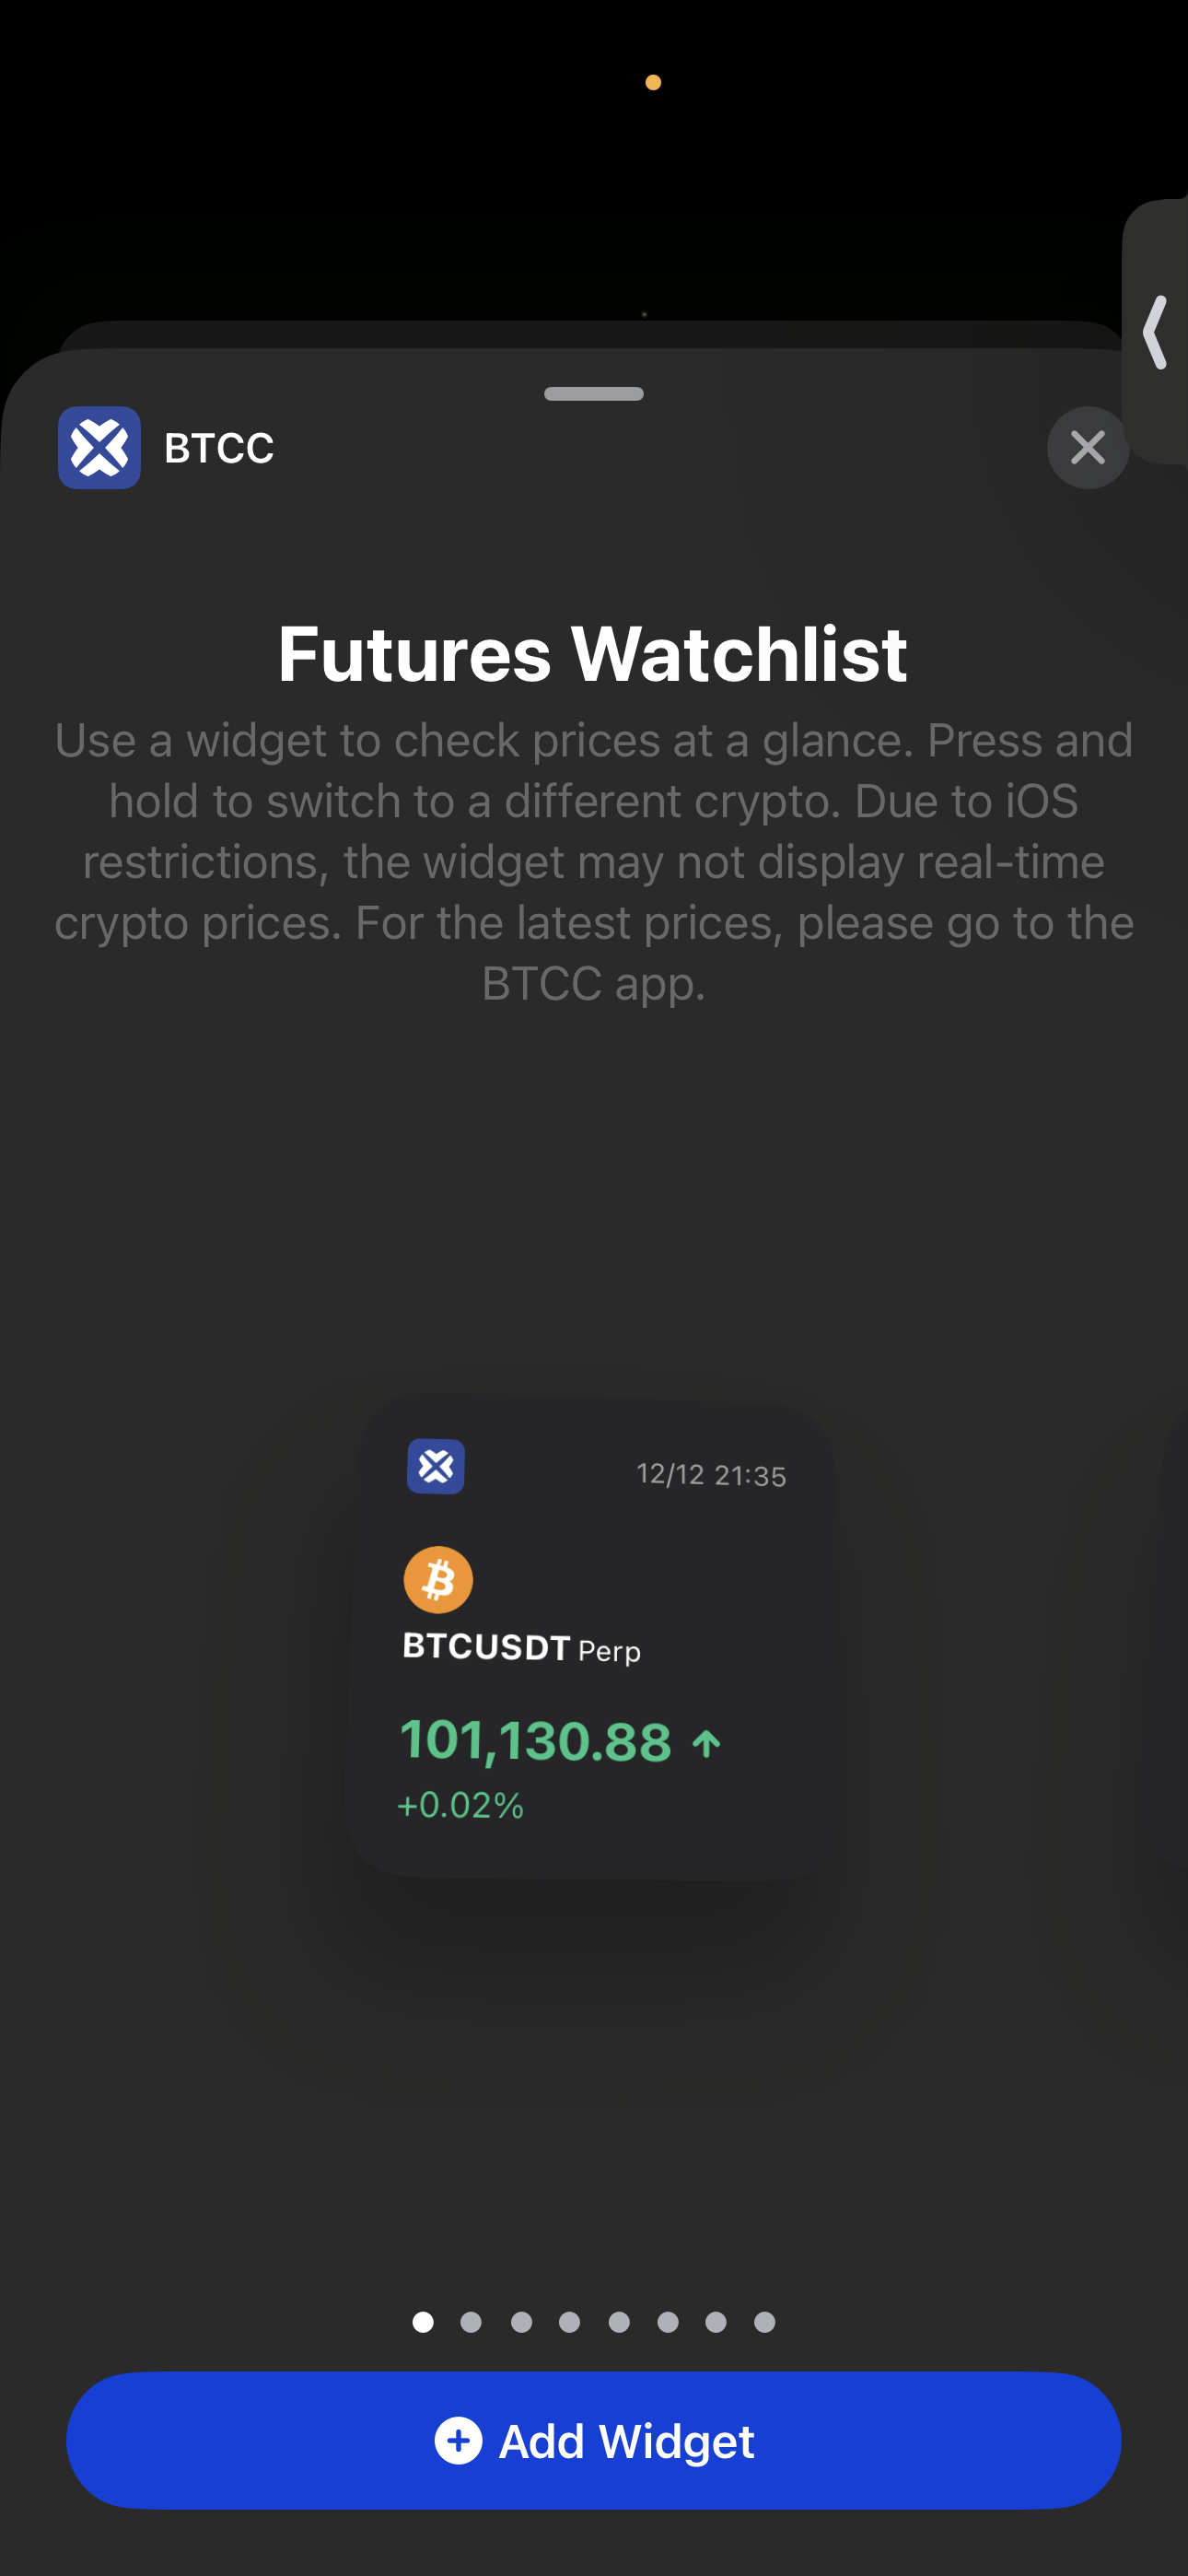Tap the 12/12 21:35 timestamp
The width and height of the screenshot is (1188, 2576).
[x=711, y=1475]
